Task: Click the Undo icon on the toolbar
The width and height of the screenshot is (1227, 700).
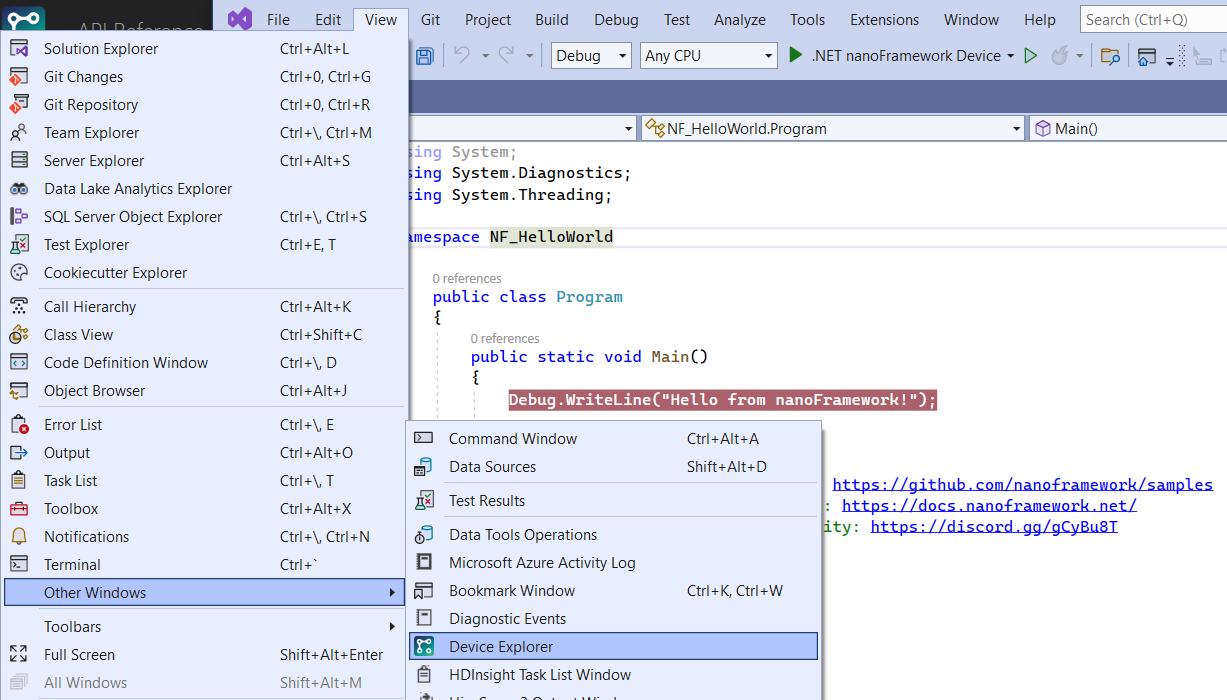Action: pos(461,57)
